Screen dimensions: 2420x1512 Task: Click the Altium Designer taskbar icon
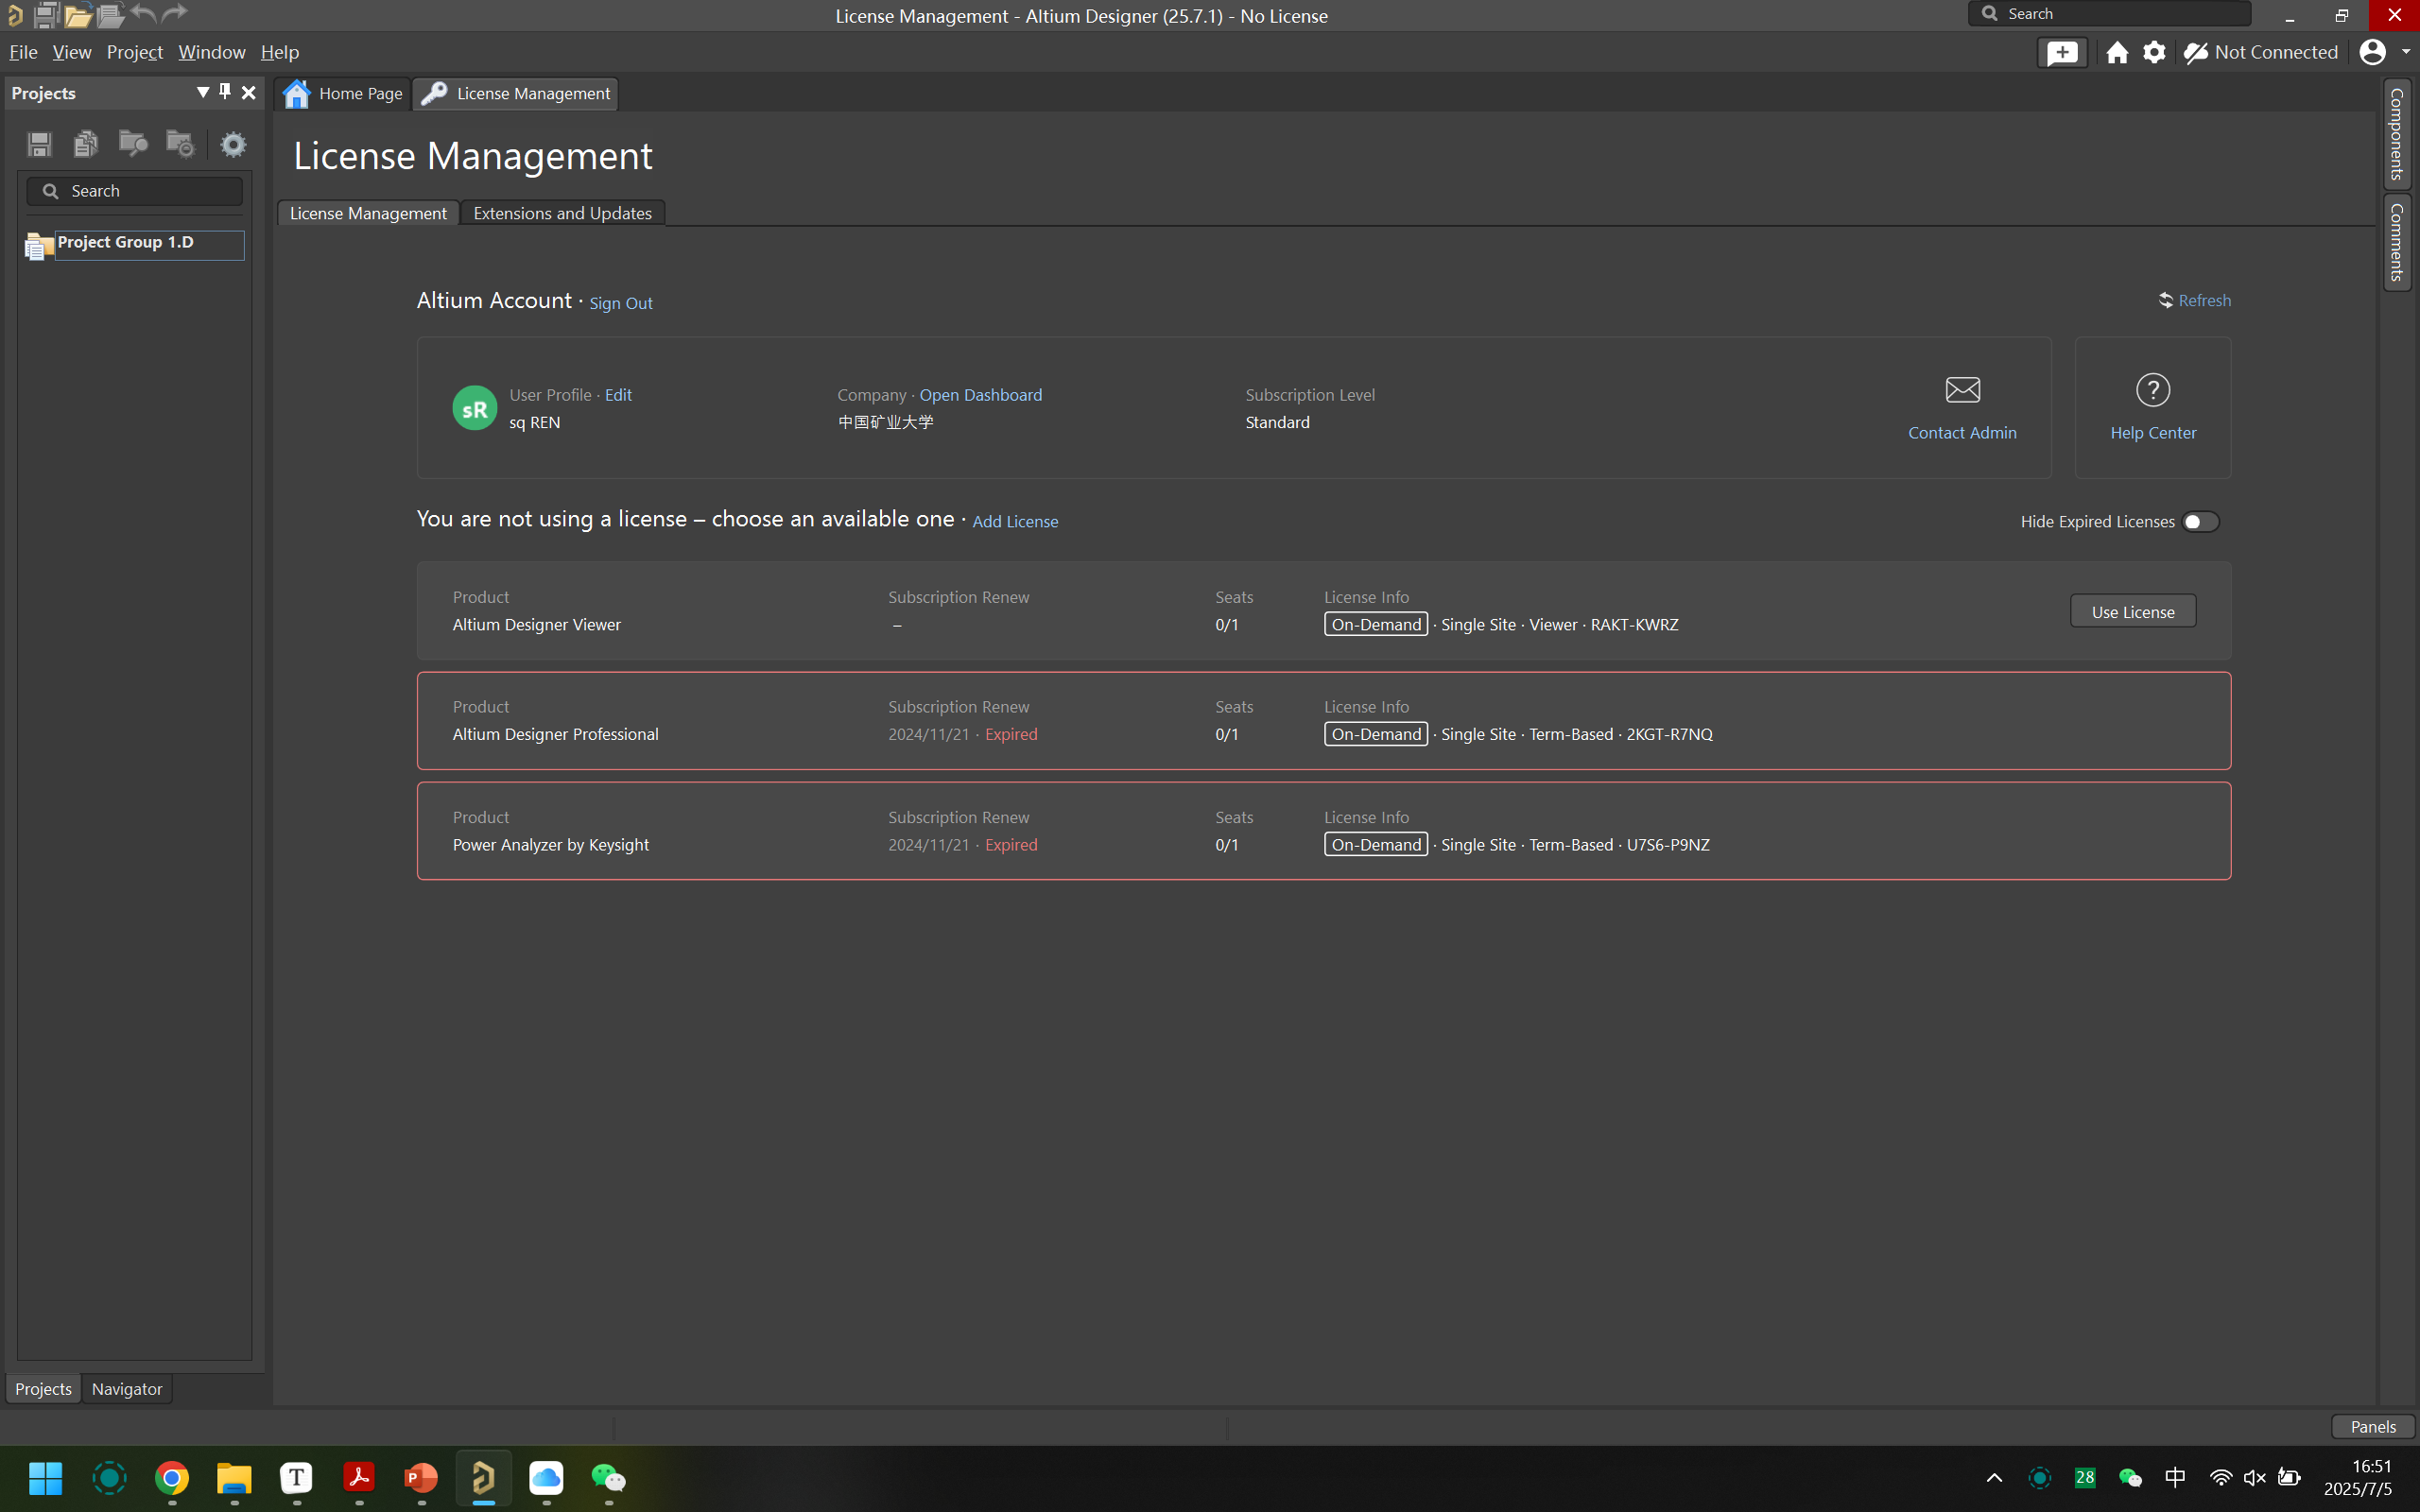(x=484, y=1478)
